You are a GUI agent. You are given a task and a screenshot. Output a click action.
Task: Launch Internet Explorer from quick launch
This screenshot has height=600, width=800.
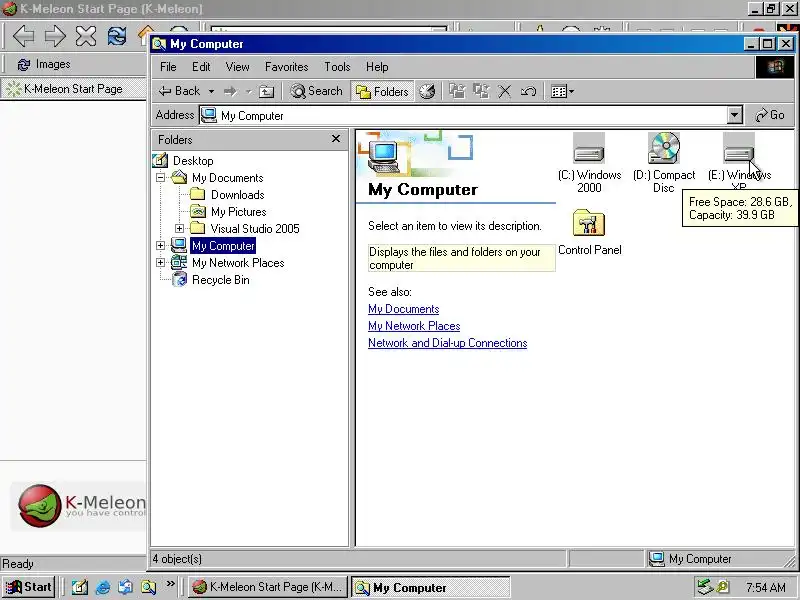(x=103, y=587)
